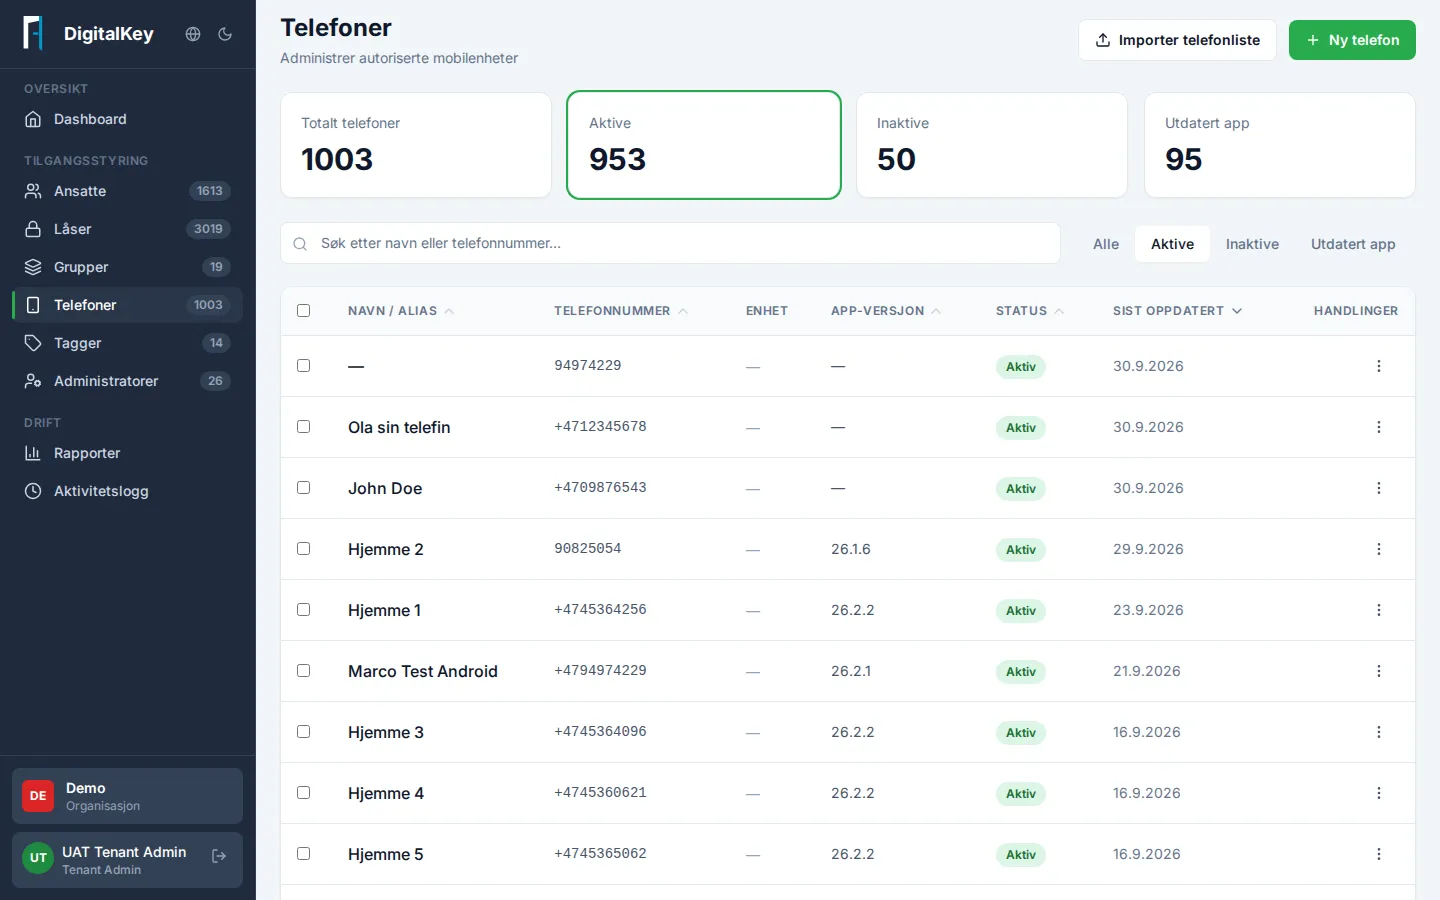Switch to the Inaktive filter tab
The width and height of the screenshot is (1440, 900).
pos(1252,244)
